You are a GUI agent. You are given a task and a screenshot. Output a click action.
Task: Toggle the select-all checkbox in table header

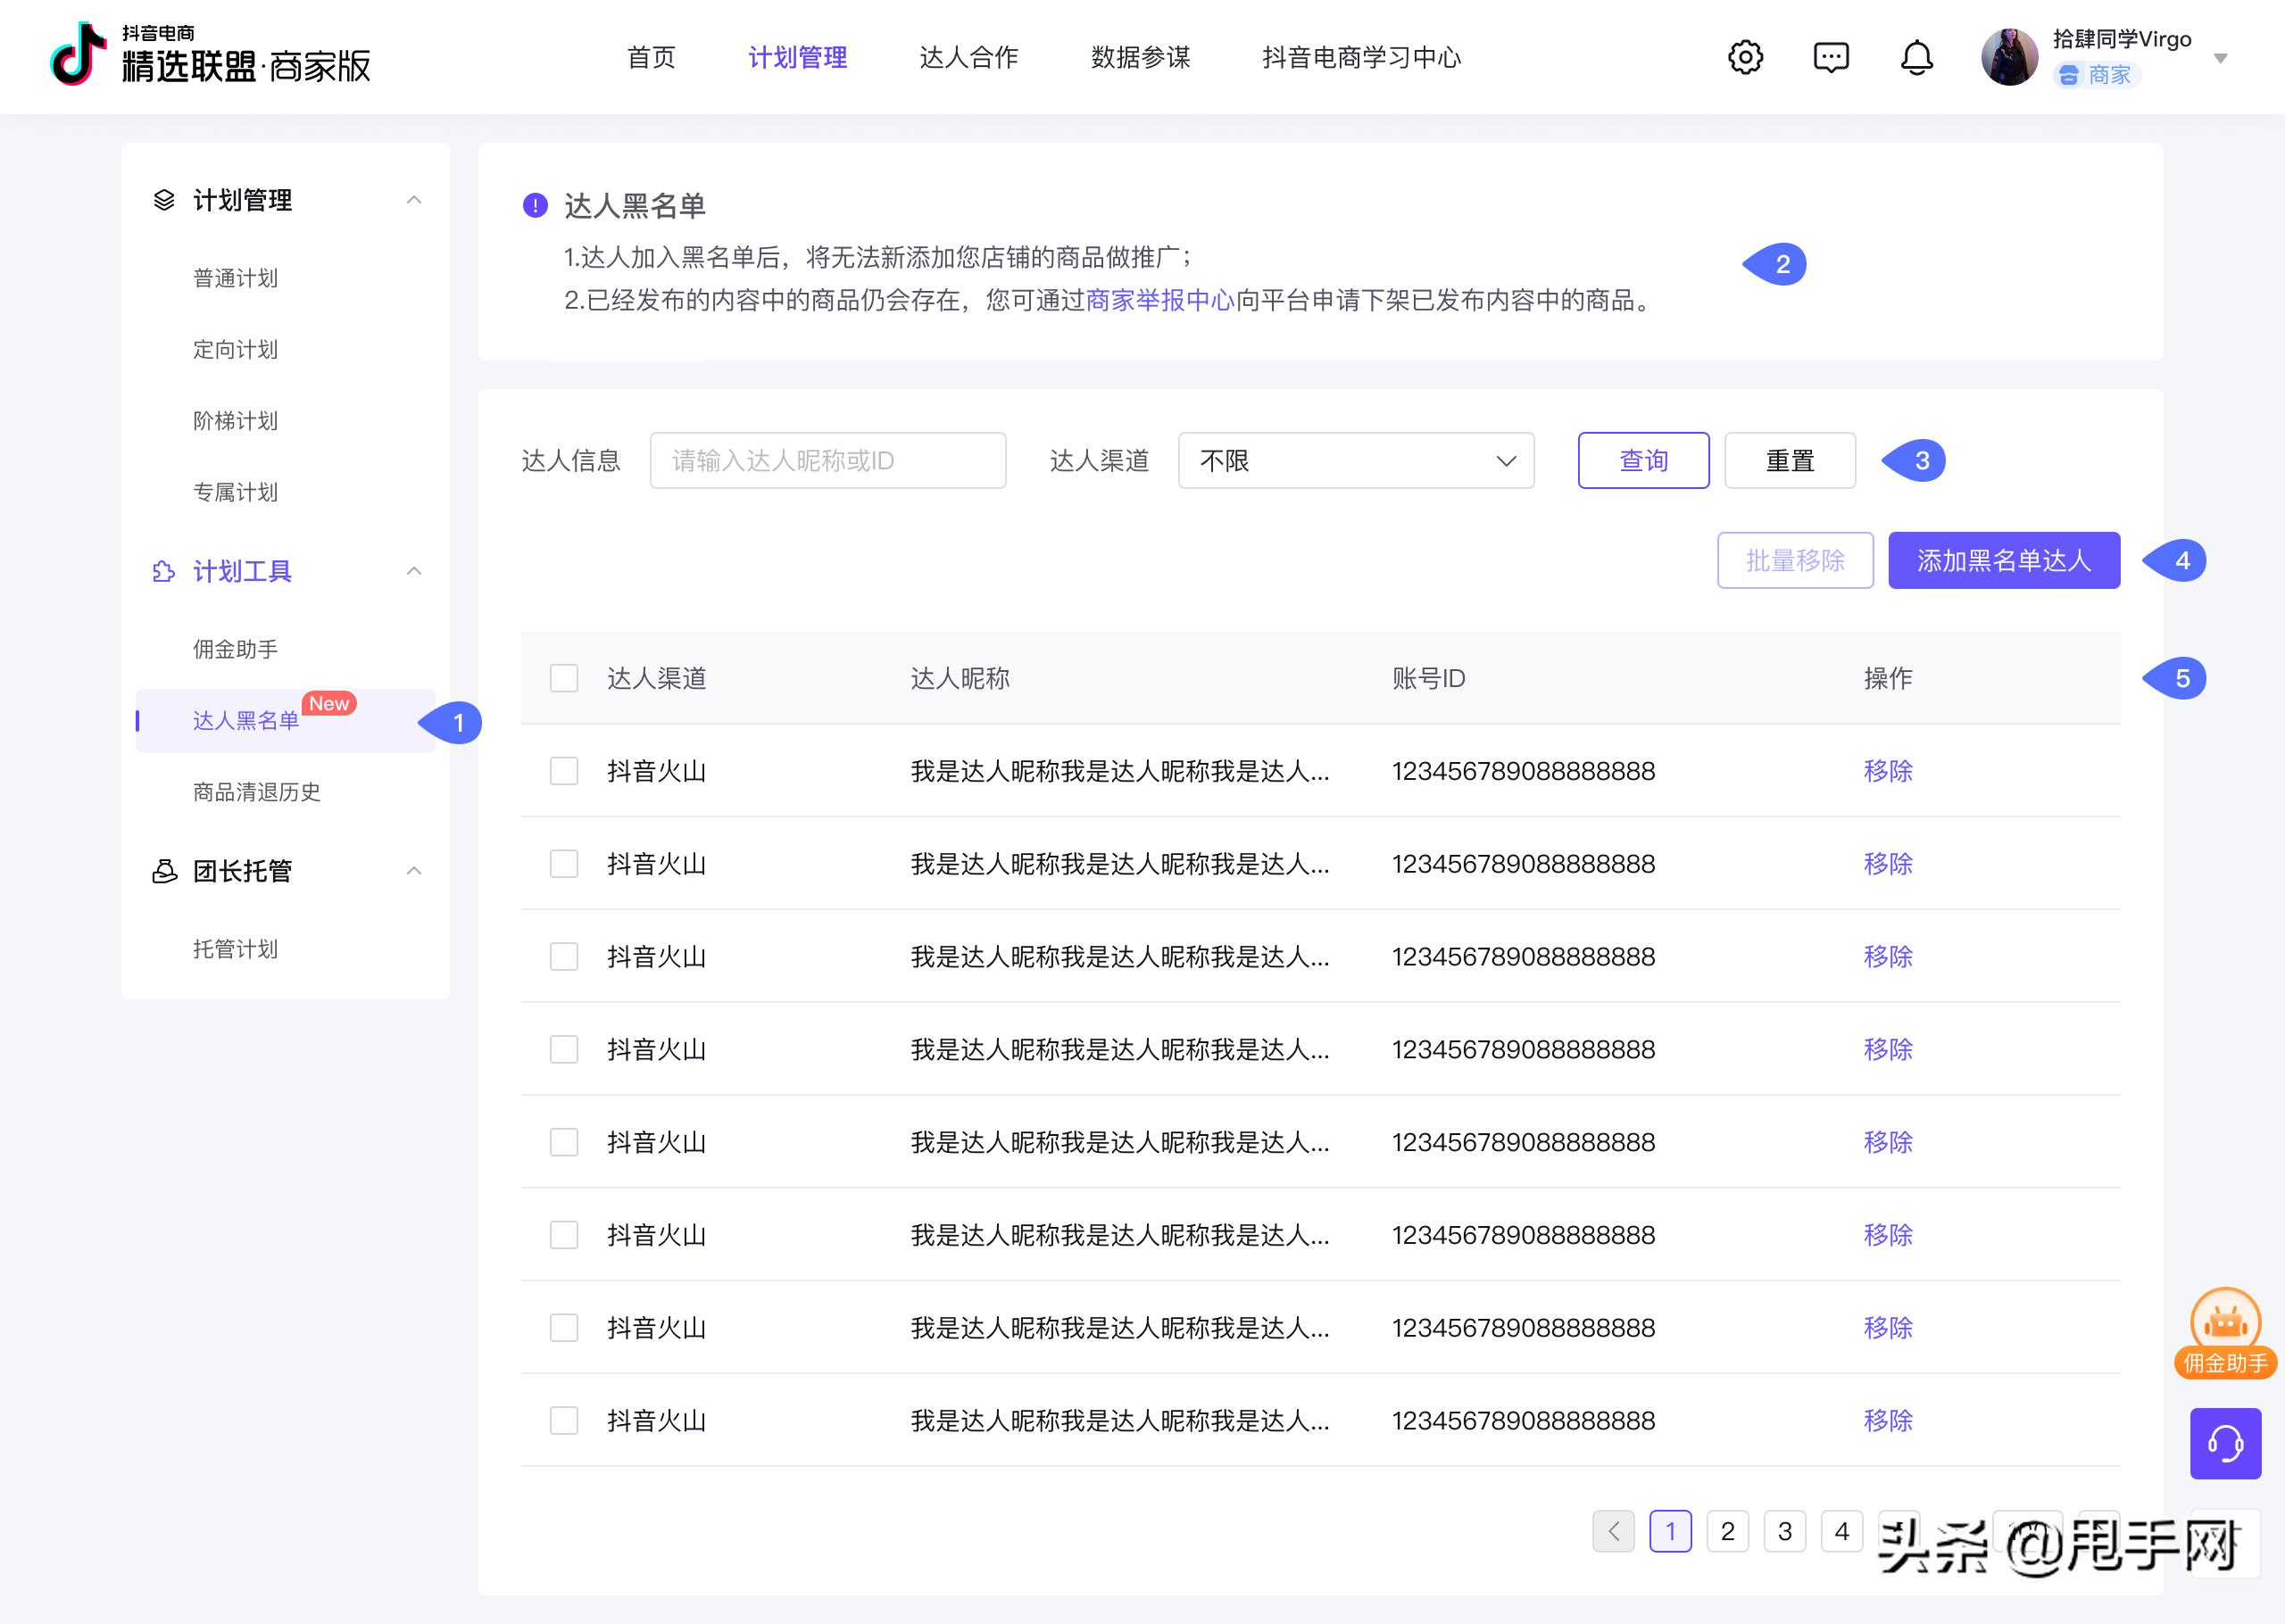pyautogui.click(x=564, y=678)
